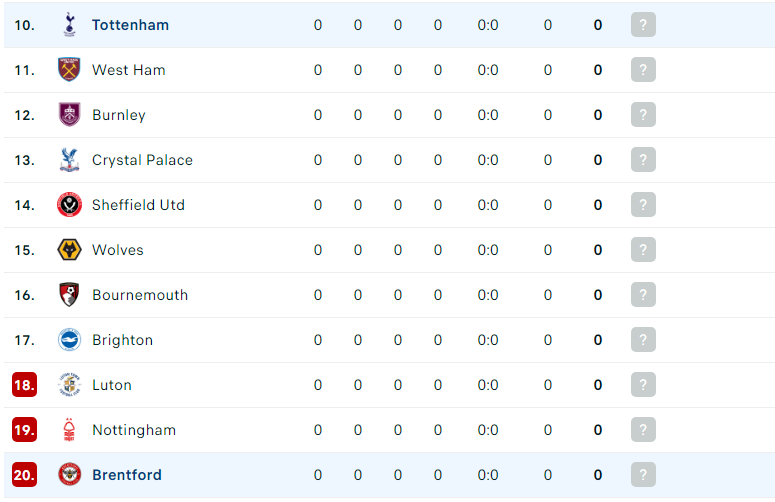The width and height of the screenshot is (775, 502).
Task: Click the Brentford bee badge
Action: click(x=69, y=474)
